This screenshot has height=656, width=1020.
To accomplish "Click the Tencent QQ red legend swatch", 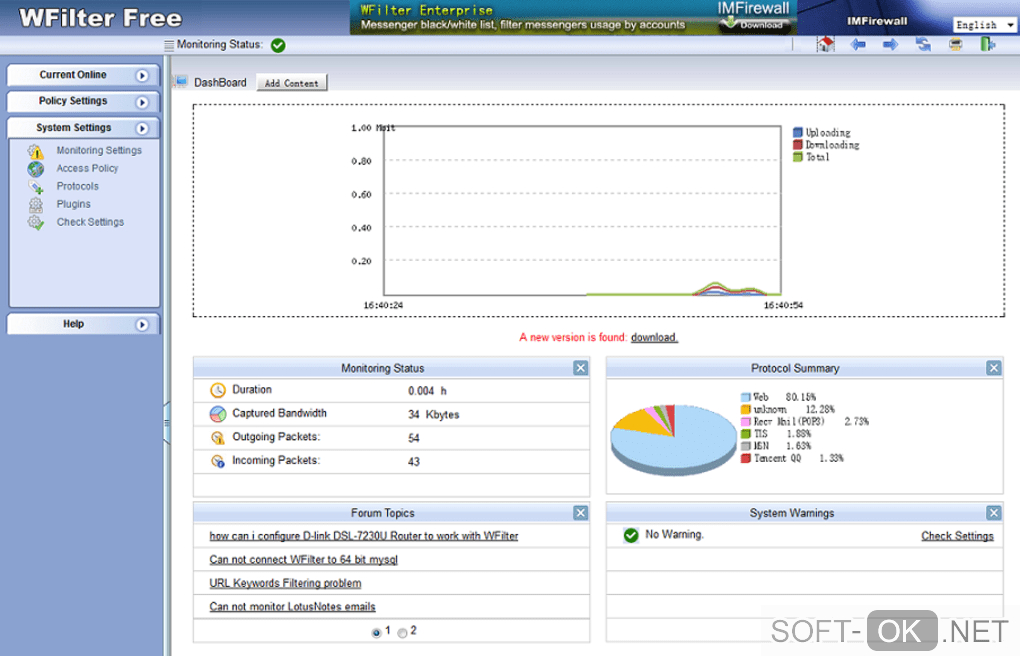I will (x=745, y=458).
